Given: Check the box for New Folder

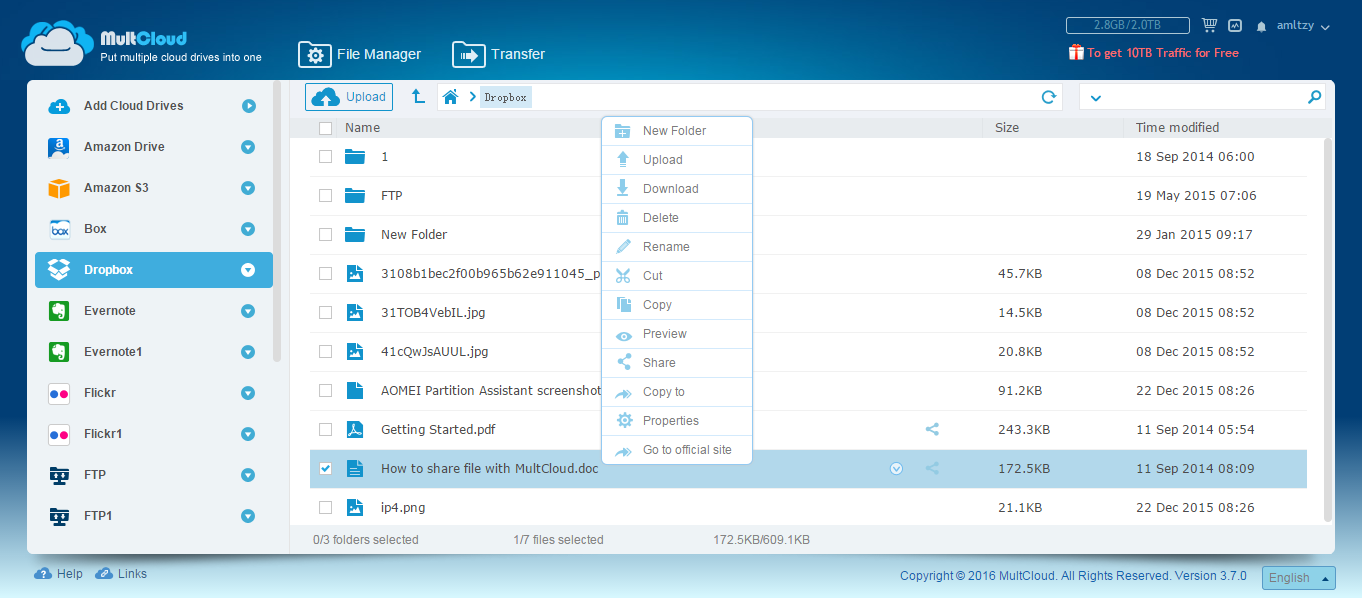Looking at the screenshot, I should click(325, 234).
